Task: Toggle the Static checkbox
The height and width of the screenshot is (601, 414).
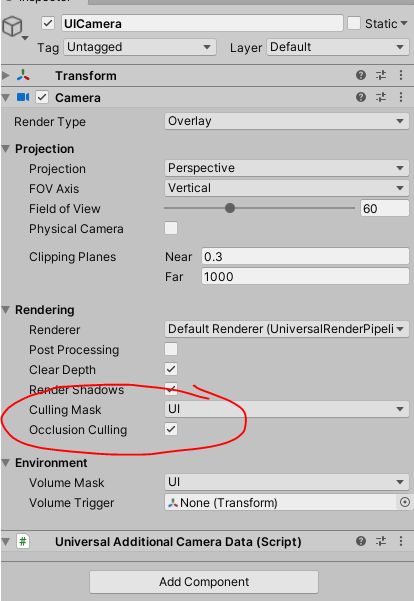Action: click(x=354, y=23)
